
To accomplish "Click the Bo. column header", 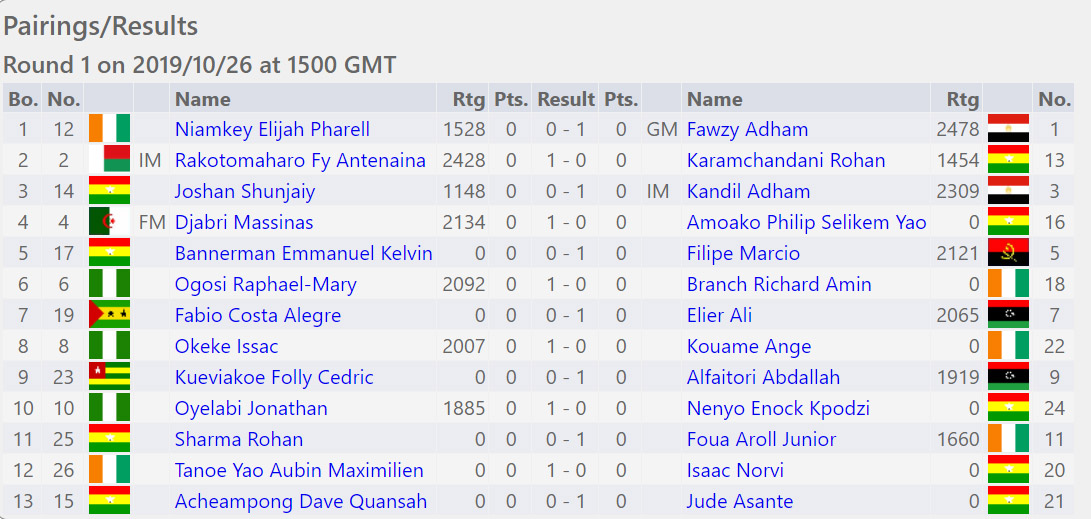I will click(23, 99).
